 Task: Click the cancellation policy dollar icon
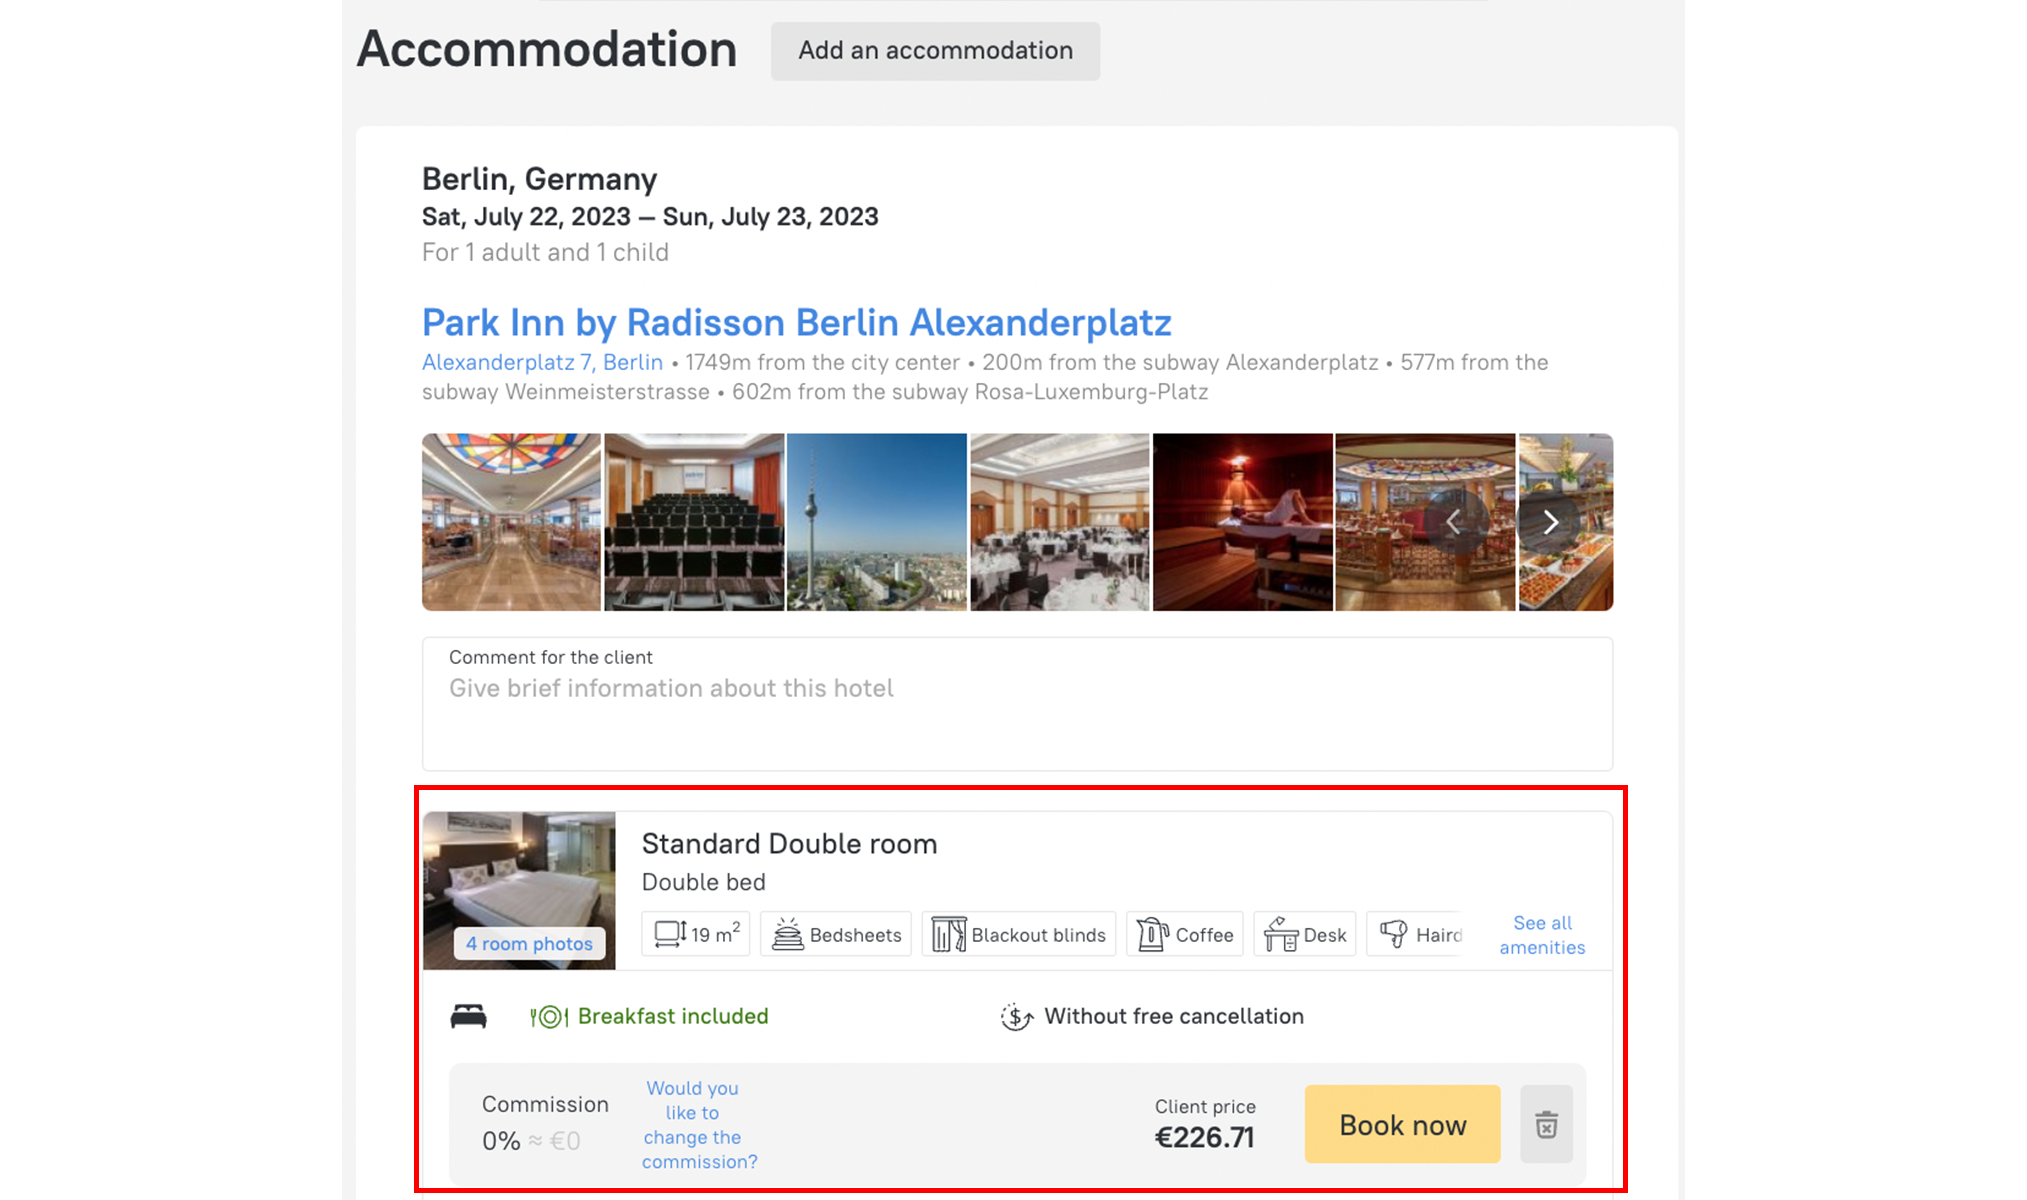1016,1017
